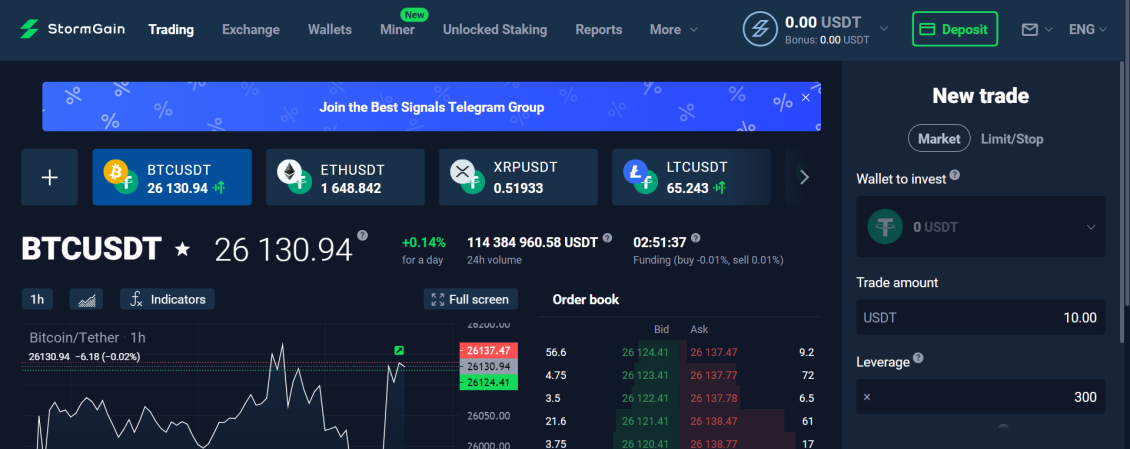Screen dimensions: 1130x449
Task: Select the Market order type
Action: (939, 138)
